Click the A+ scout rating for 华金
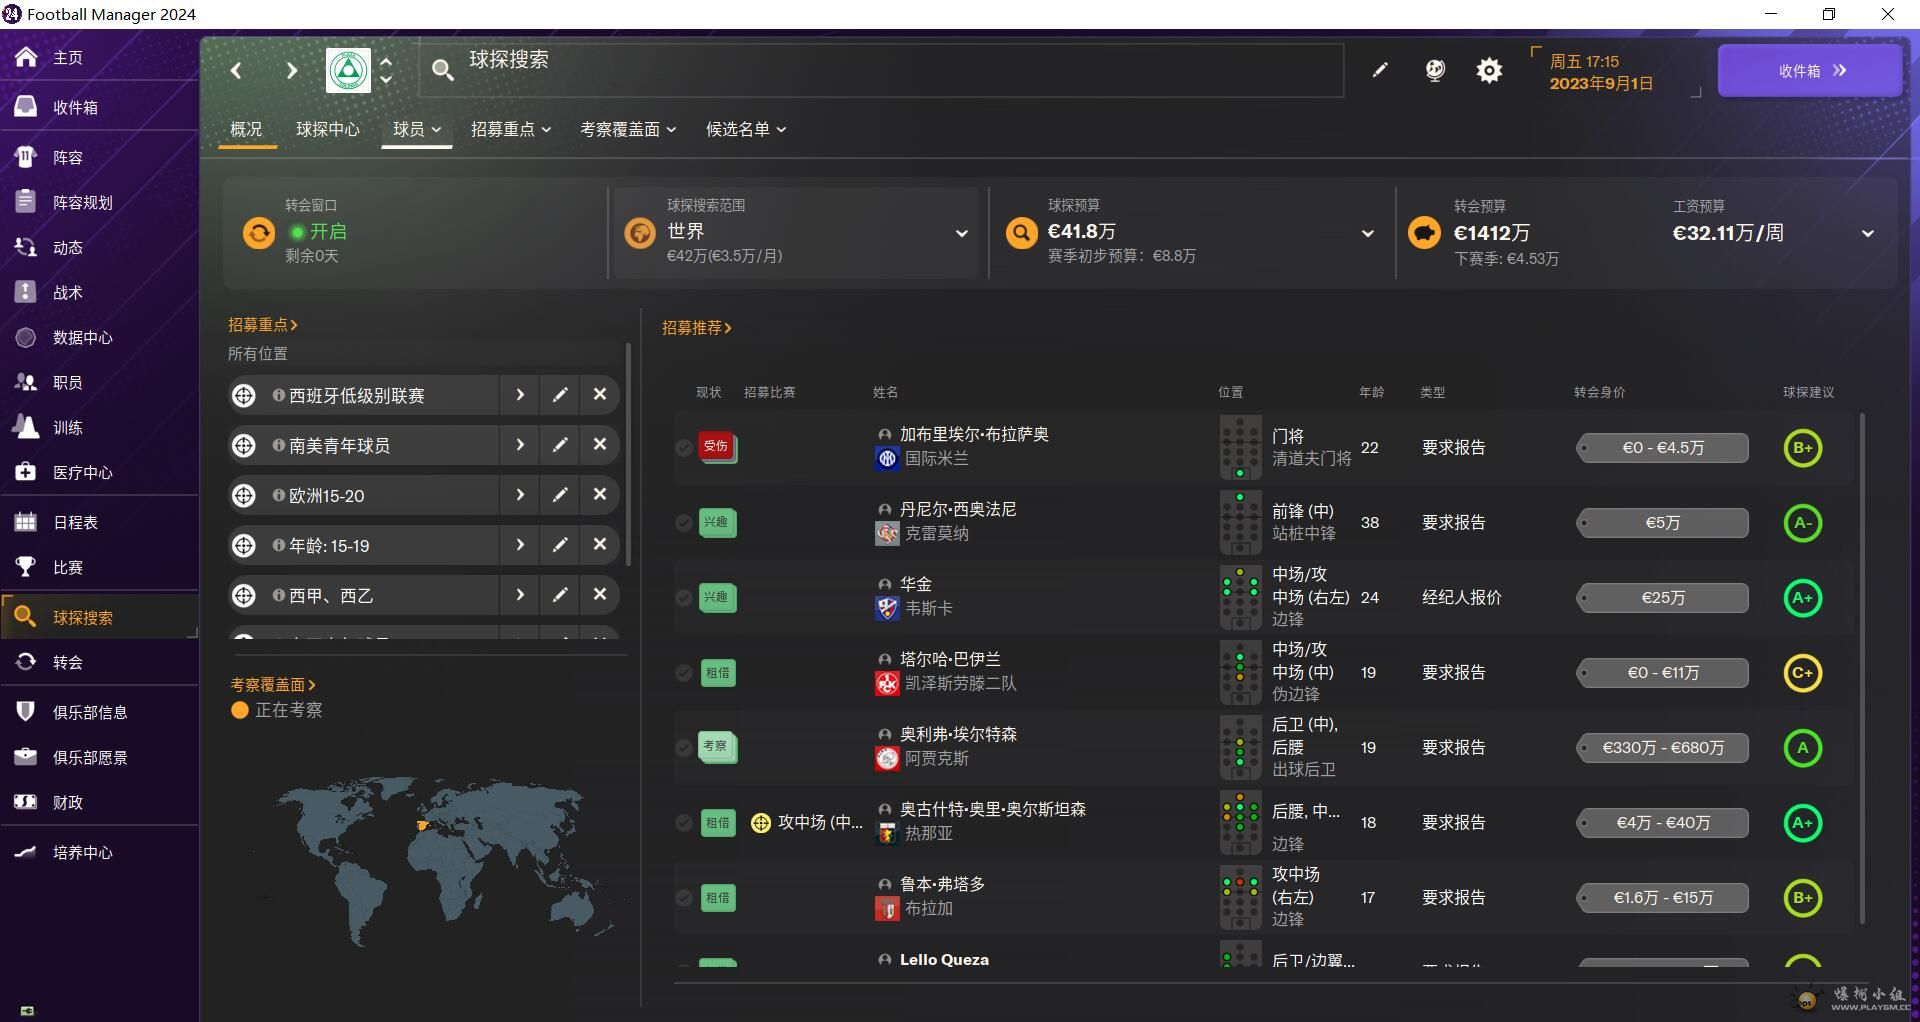This screenshot has width=1920, height=1022. pyautogui.click(x=1803, y=598)
